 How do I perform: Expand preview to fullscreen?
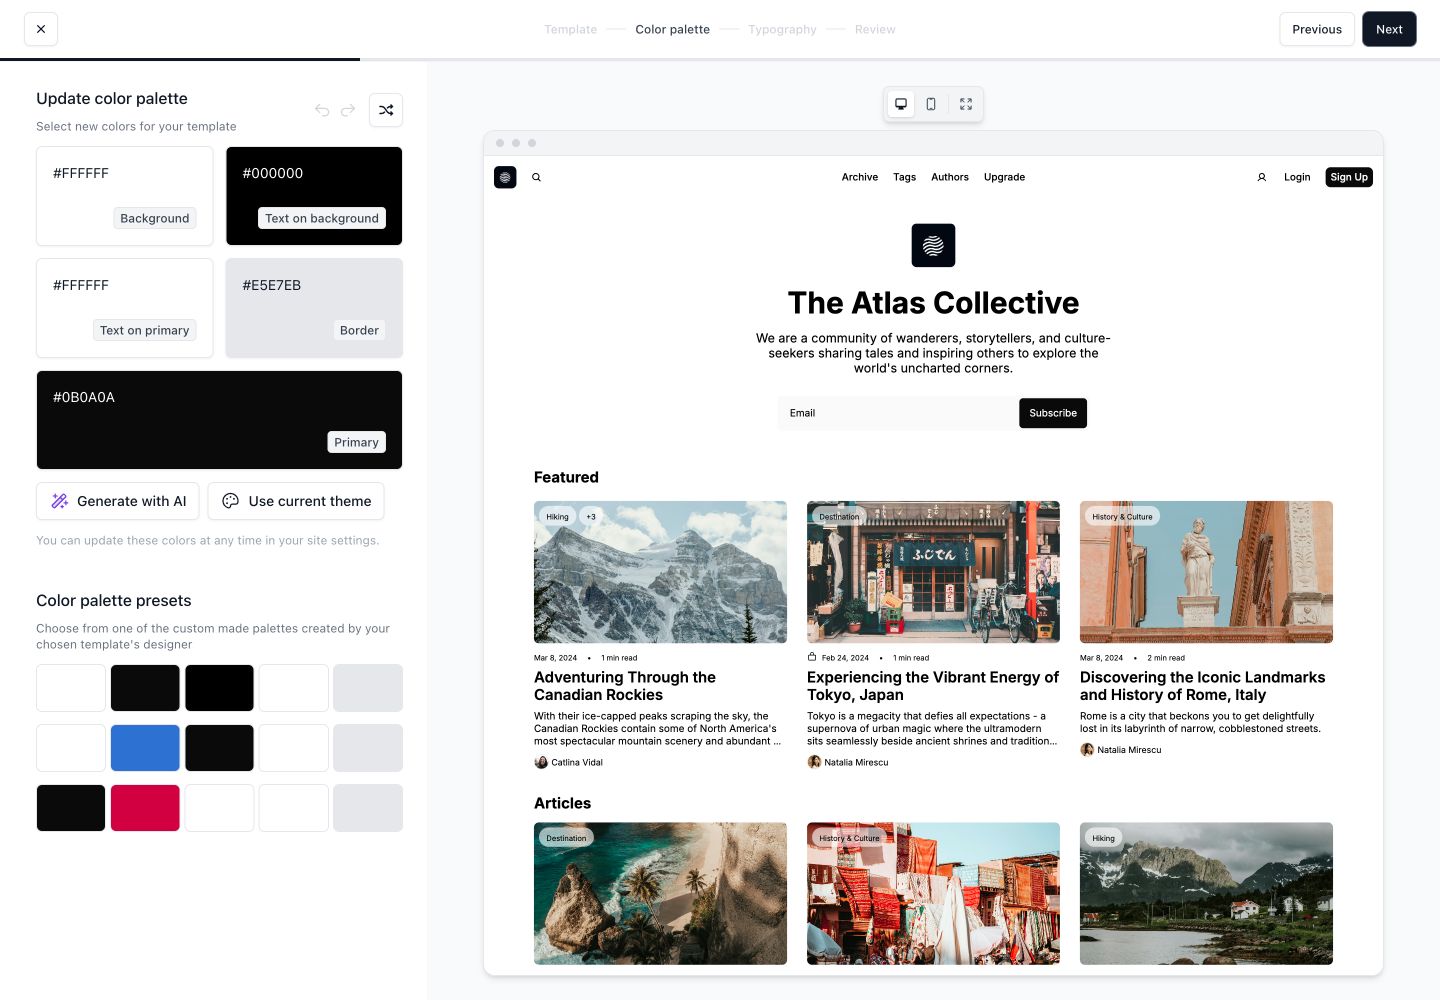pos(966,104)
